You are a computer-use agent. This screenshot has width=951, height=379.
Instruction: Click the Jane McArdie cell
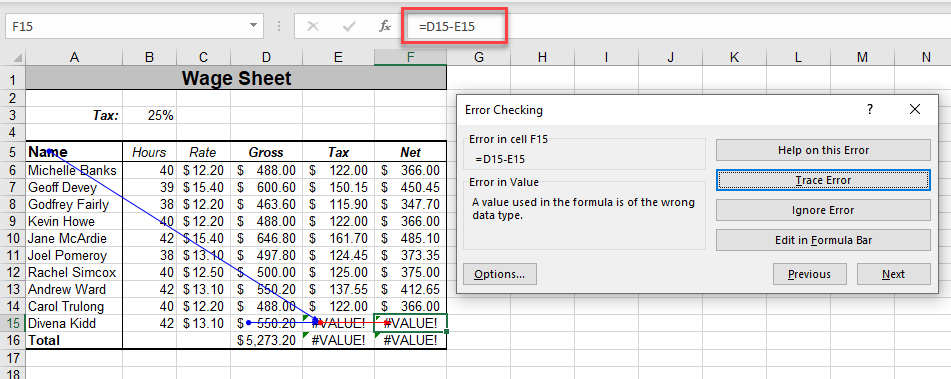point(74,238)
